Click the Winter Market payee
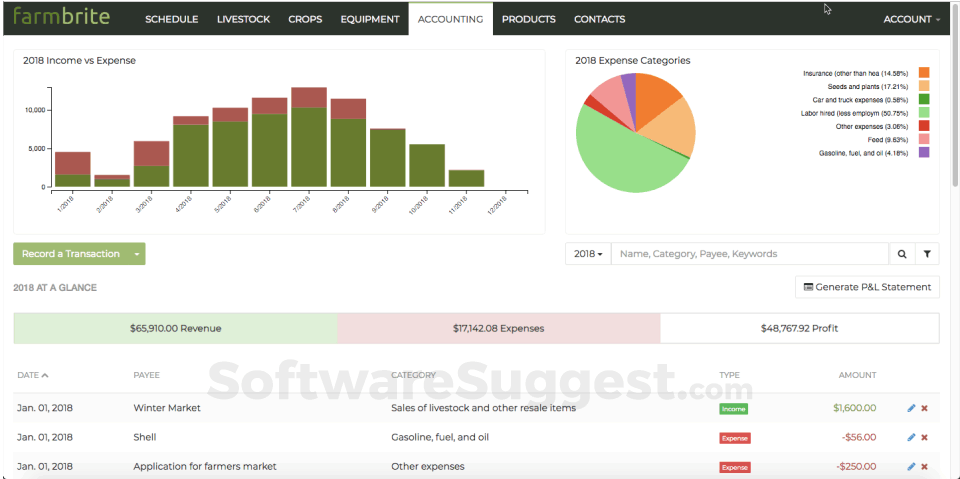Viewport: 960px width, 479px height. pos(167,408)
